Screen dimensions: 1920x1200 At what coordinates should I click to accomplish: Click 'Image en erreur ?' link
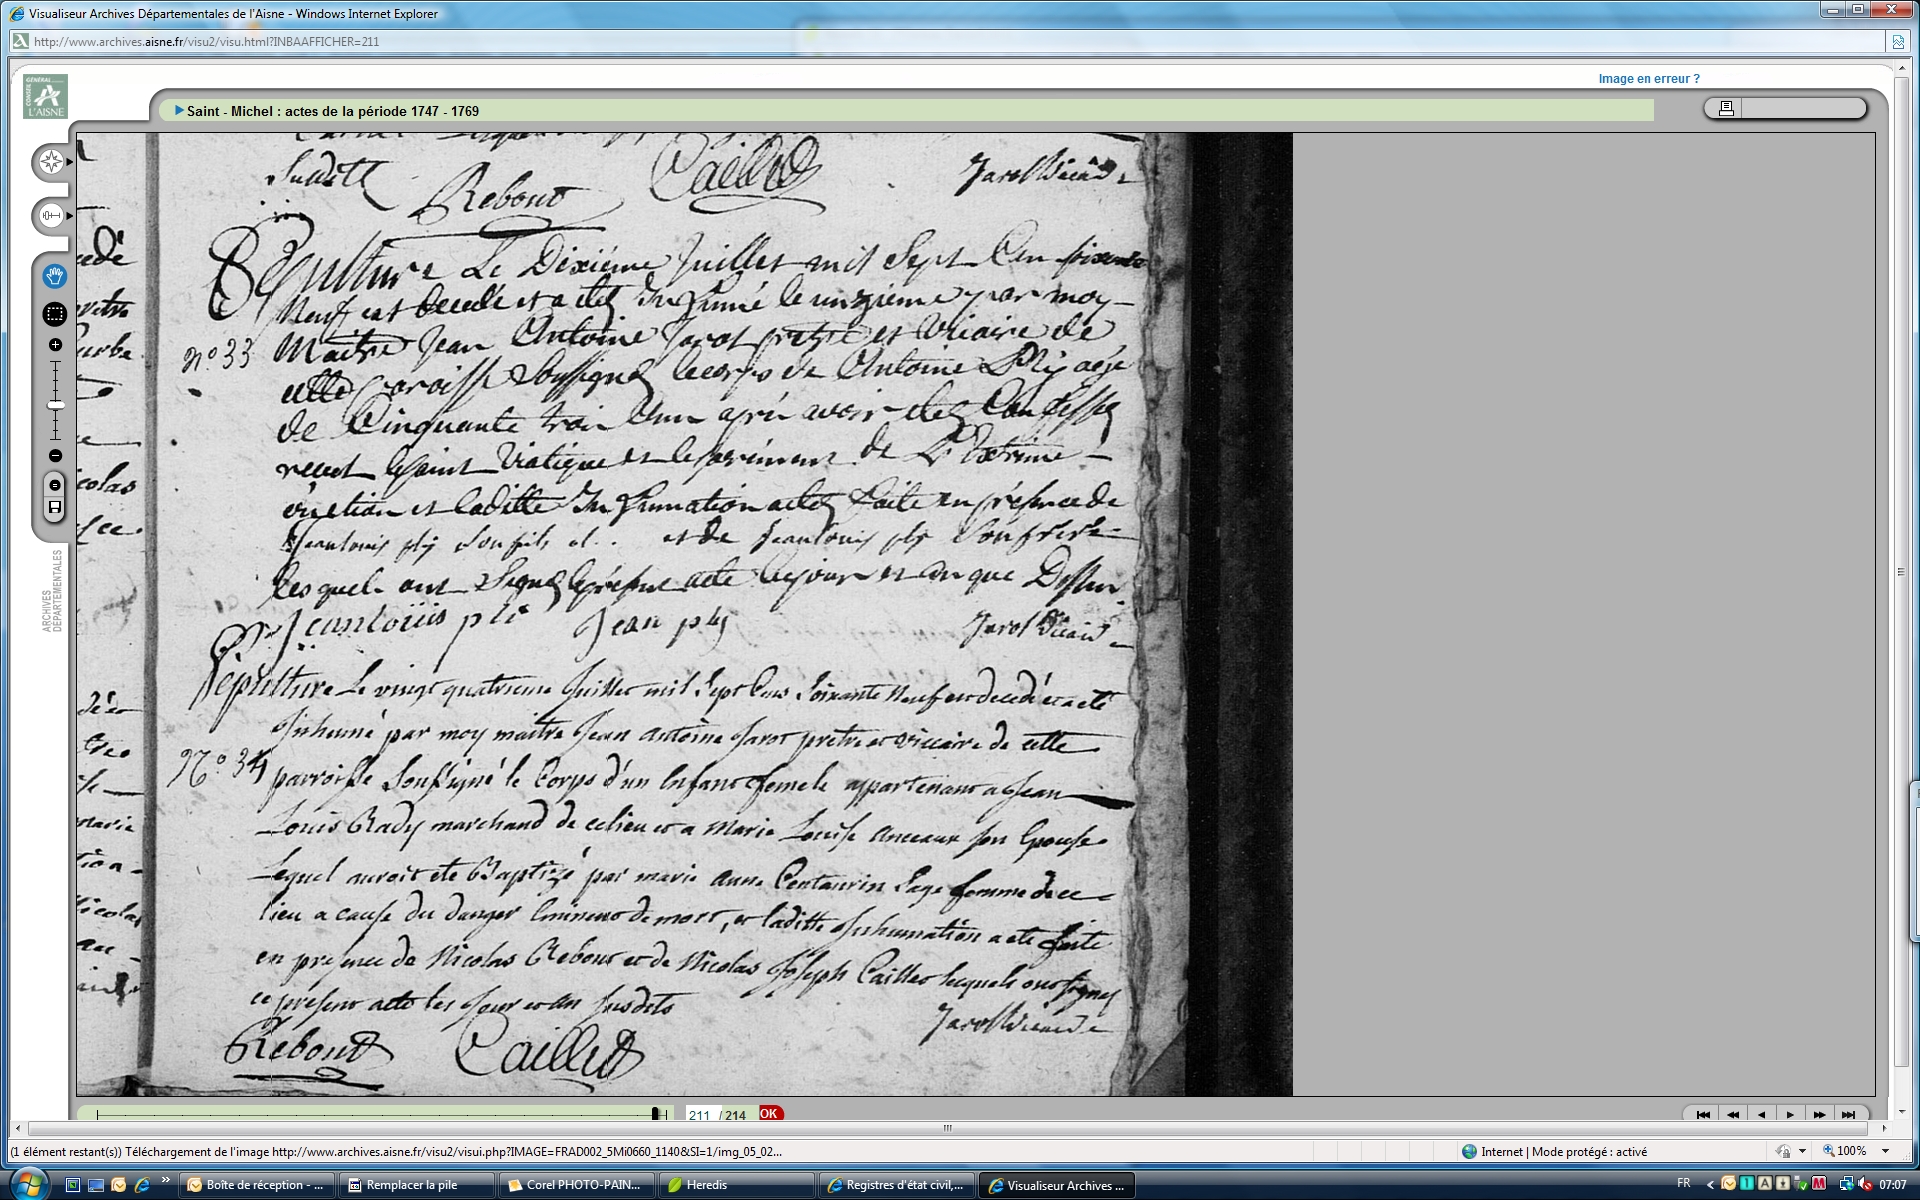(1648, 79)
